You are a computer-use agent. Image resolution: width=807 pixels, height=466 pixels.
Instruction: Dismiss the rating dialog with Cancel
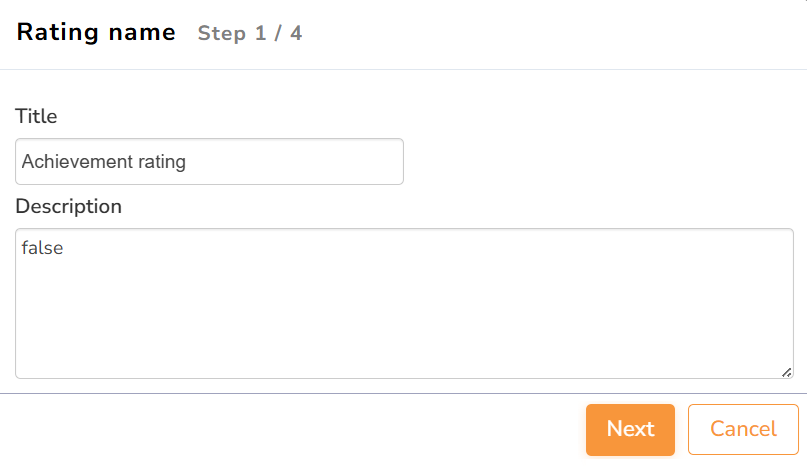(x=743, y=429)
